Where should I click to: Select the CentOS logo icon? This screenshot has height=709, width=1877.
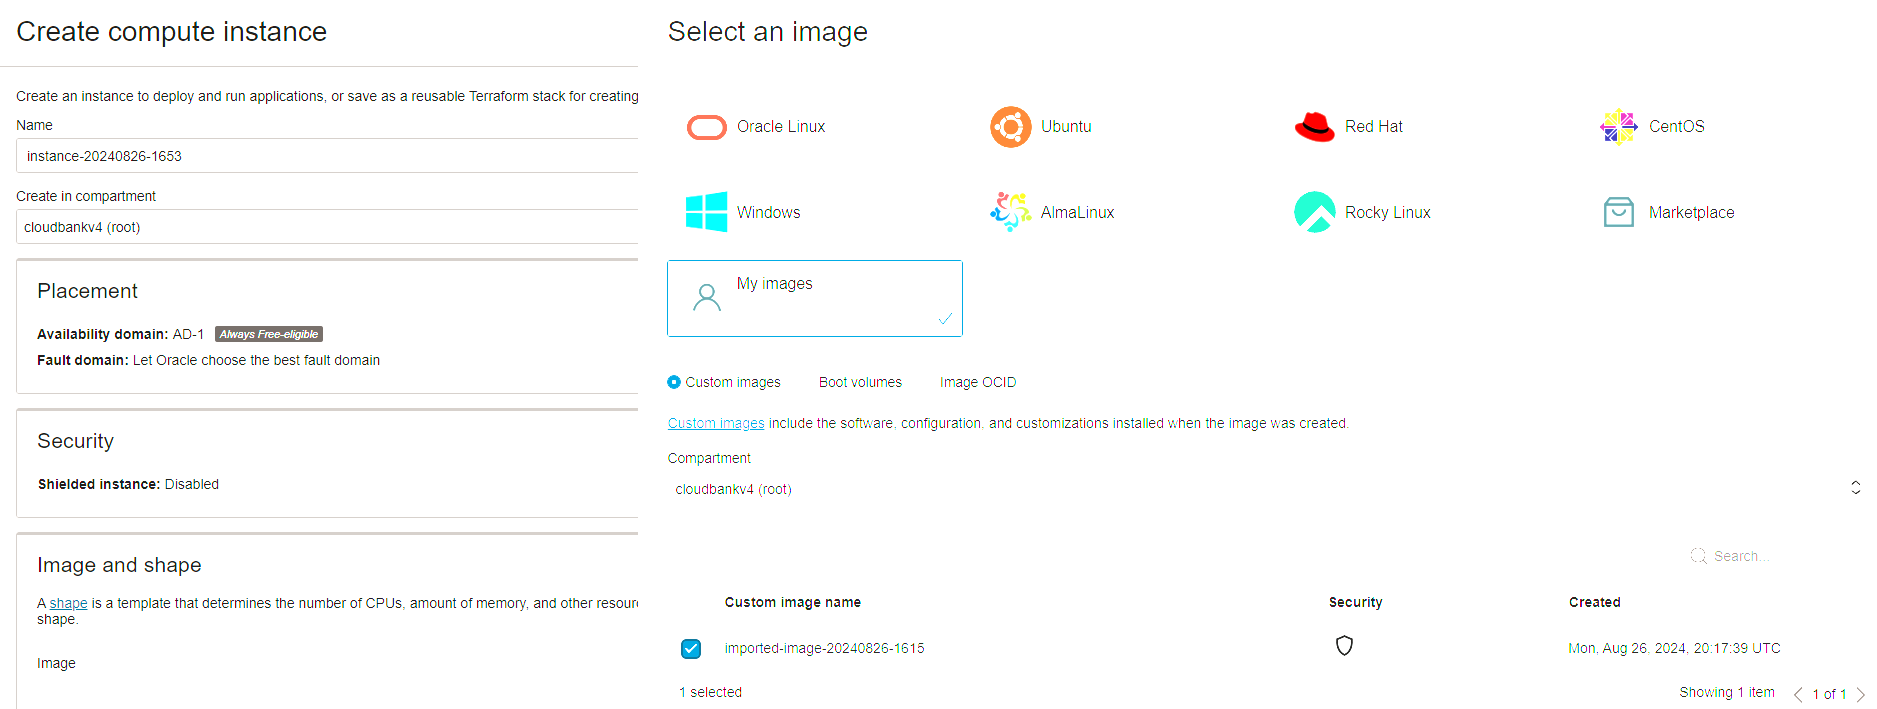1619,127
